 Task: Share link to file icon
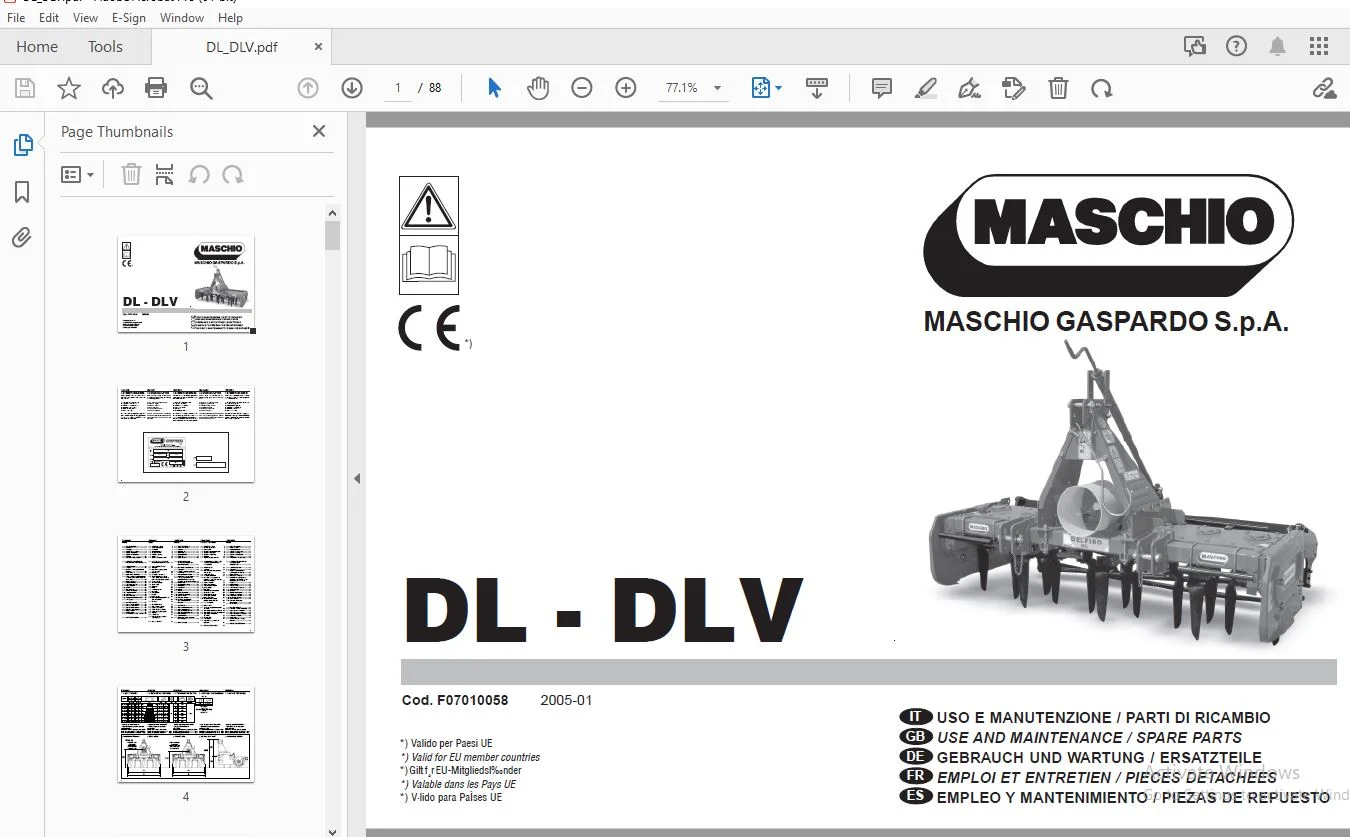[x=1324, y=88]
